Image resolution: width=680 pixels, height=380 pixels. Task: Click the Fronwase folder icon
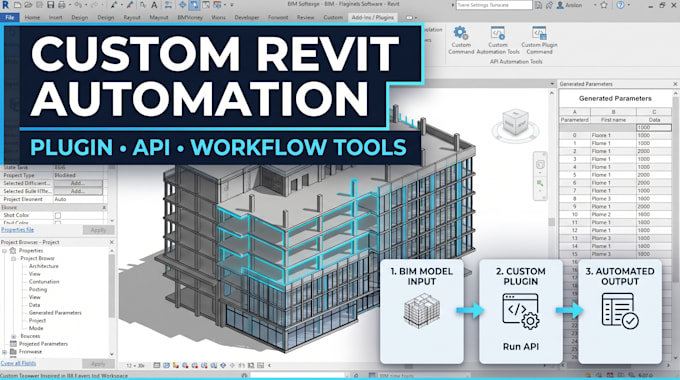coord(13,351)
